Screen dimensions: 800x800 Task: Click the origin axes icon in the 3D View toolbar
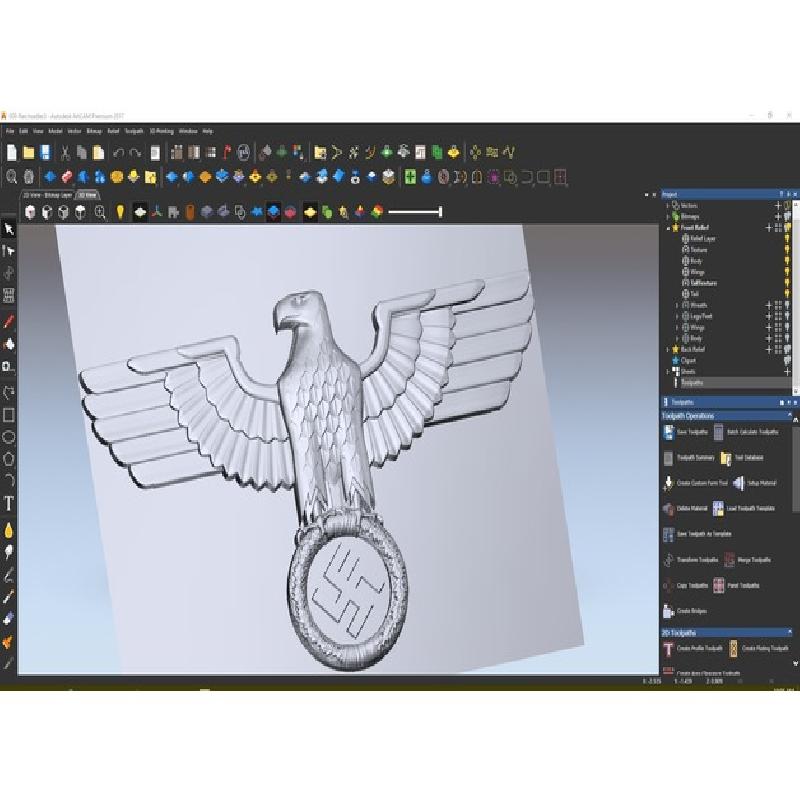coord(157,212)
